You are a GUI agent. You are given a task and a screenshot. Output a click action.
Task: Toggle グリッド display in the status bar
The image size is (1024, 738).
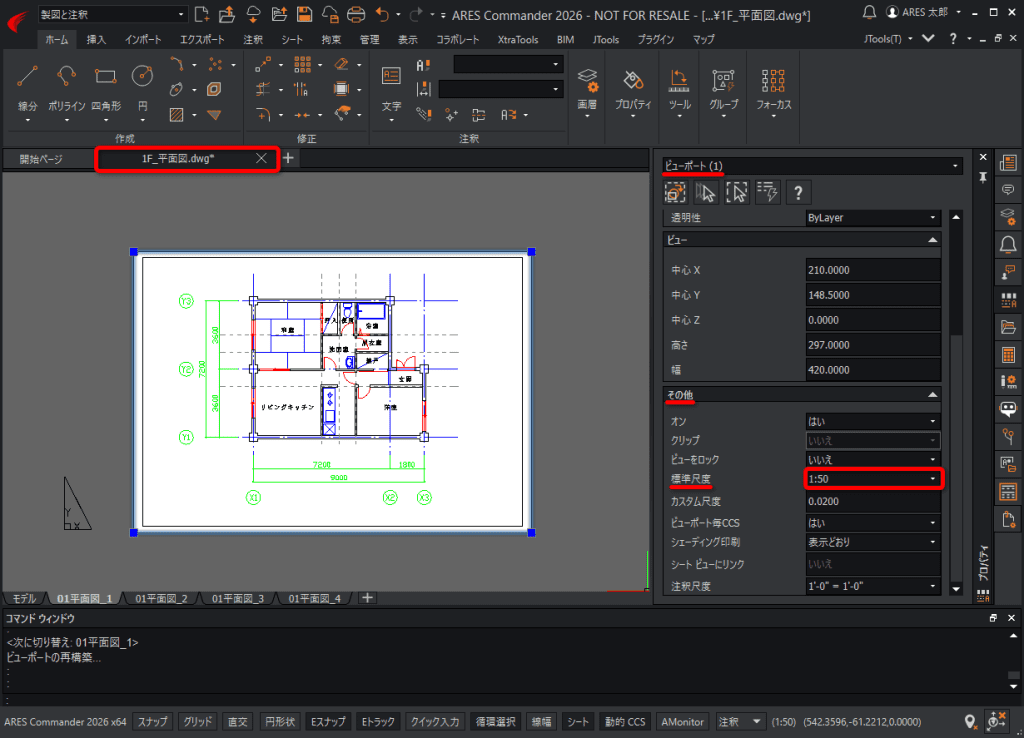tap(198, 722)
